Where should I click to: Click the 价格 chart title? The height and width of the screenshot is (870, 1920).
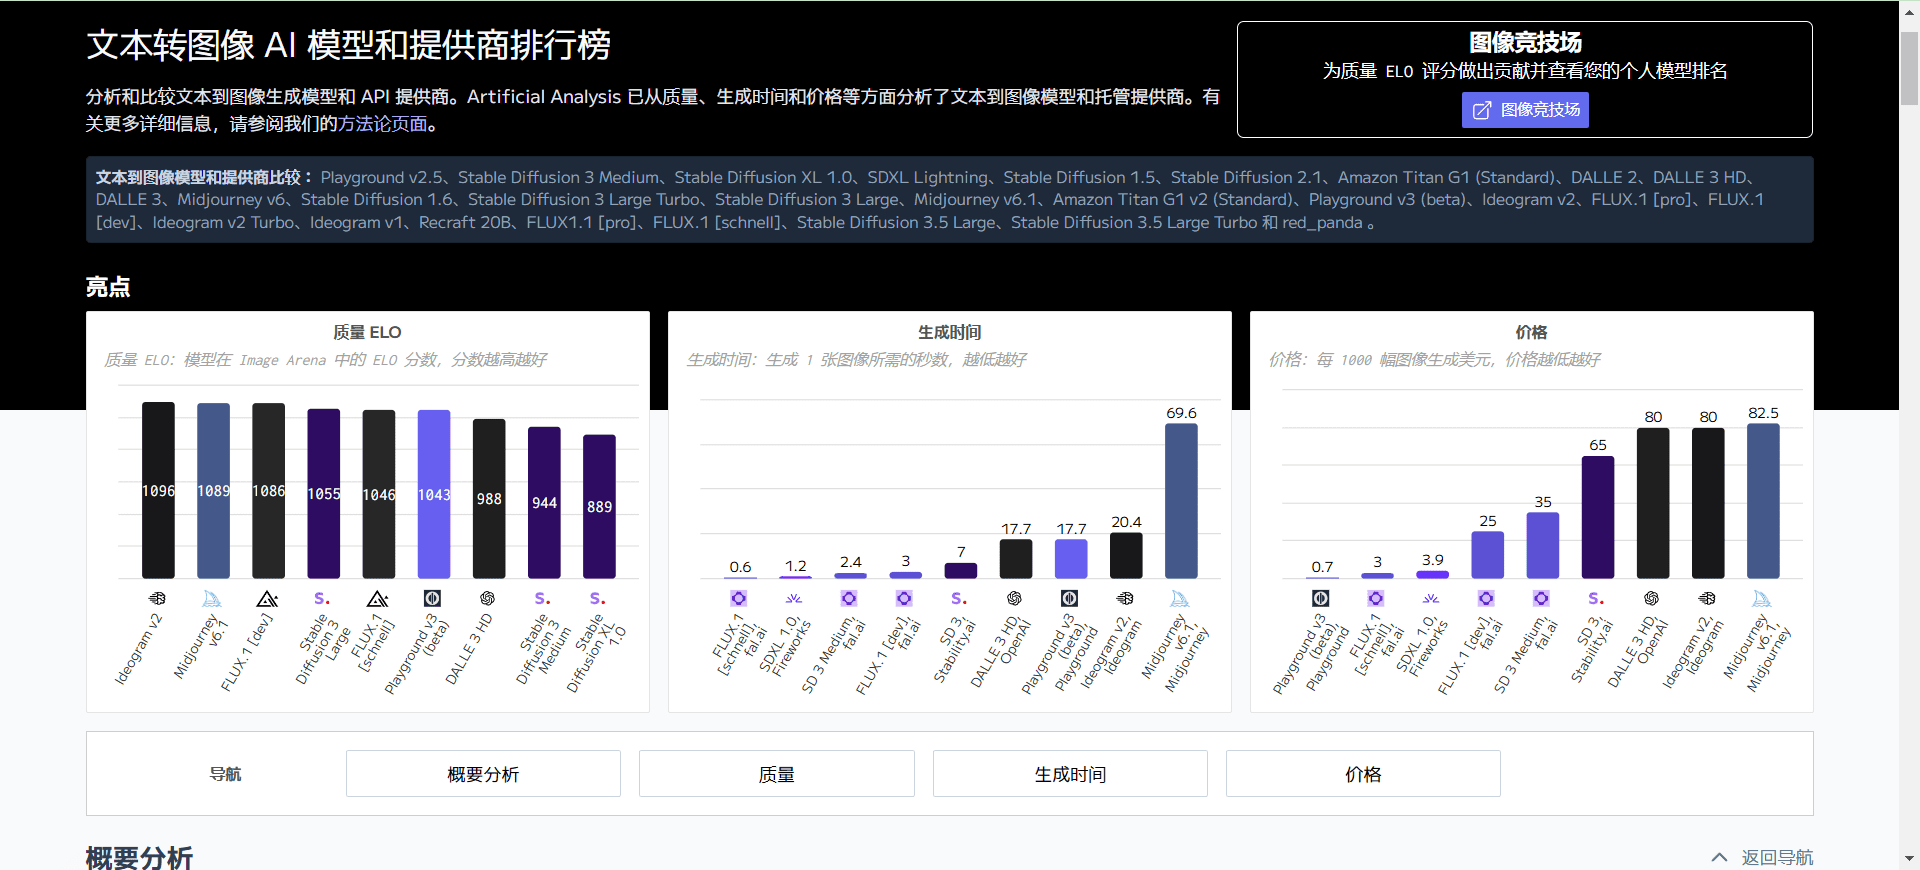click(1531, 332)
